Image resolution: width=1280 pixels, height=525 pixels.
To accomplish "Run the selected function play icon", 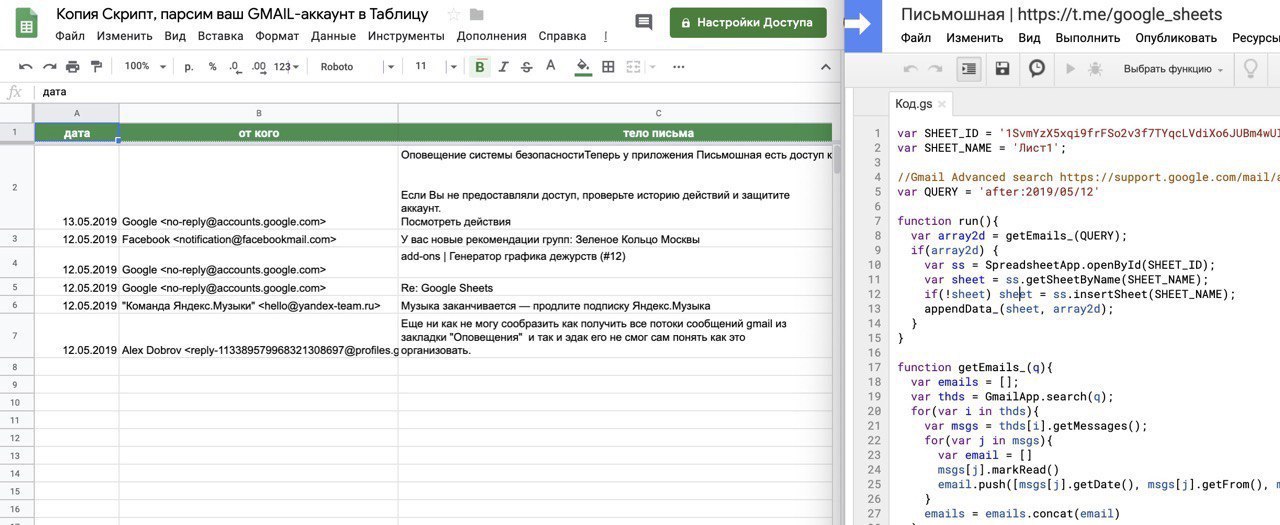I will point(1070,69).
